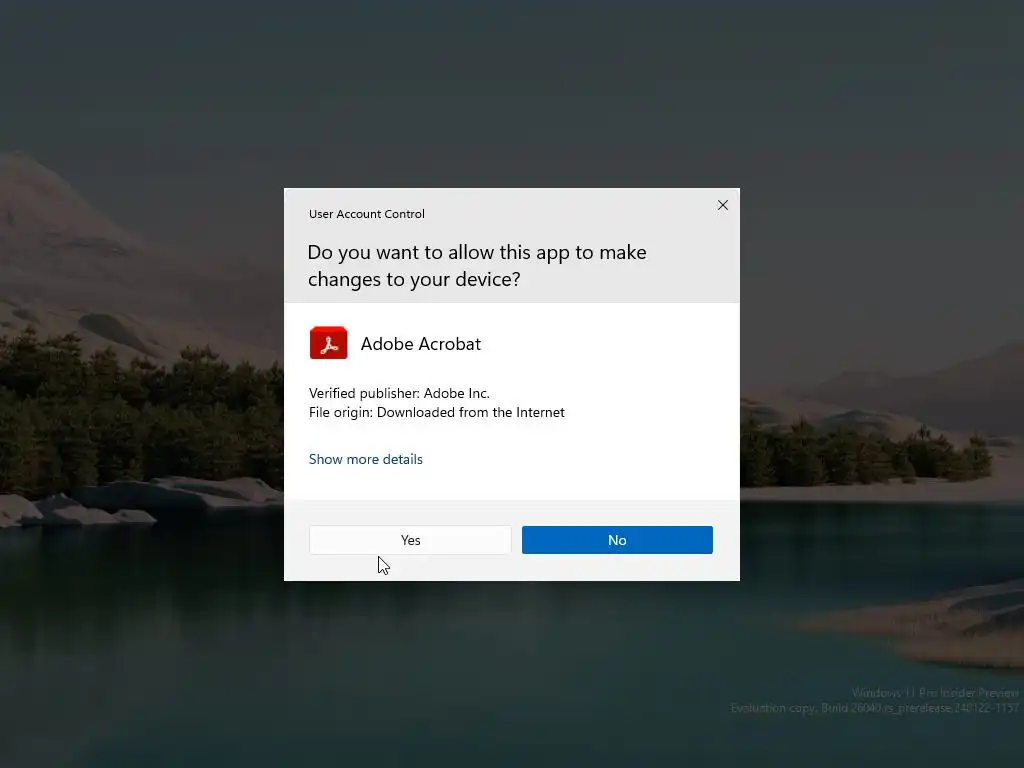The image size is (1024, 768).
Task: Click Yes to allow Adobe Acrobat changes
Action: point(410,540)
